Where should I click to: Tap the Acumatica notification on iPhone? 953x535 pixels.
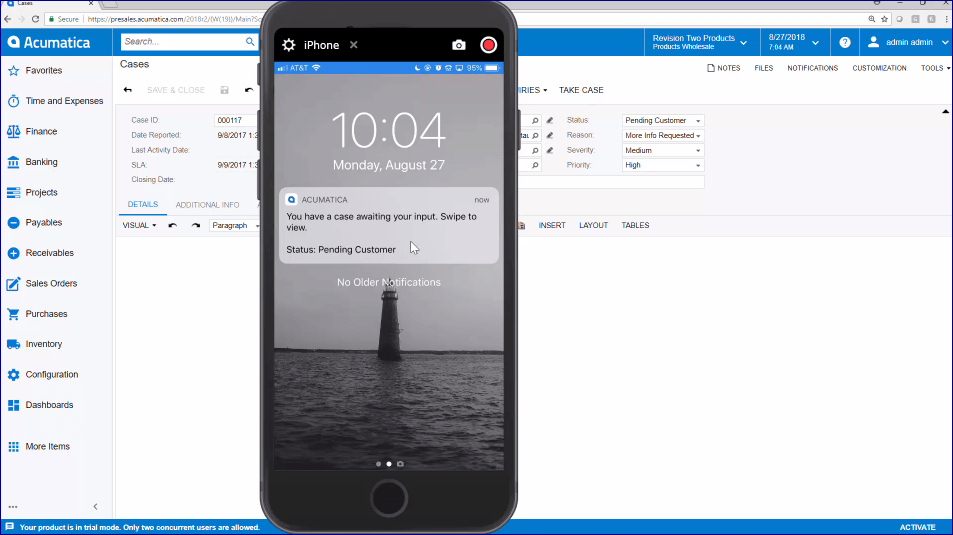(x=389, y=226)
